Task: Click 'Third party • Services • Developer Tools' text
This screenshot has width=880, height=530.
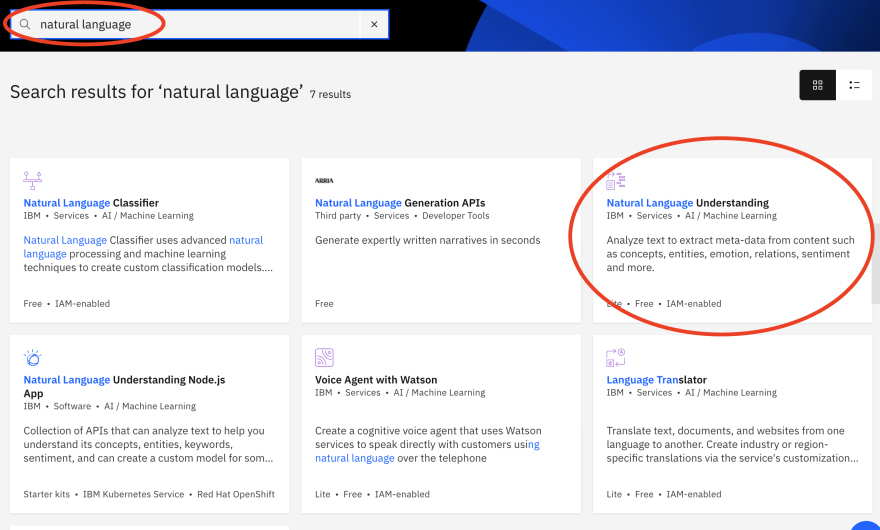Action: coord(402,216)
